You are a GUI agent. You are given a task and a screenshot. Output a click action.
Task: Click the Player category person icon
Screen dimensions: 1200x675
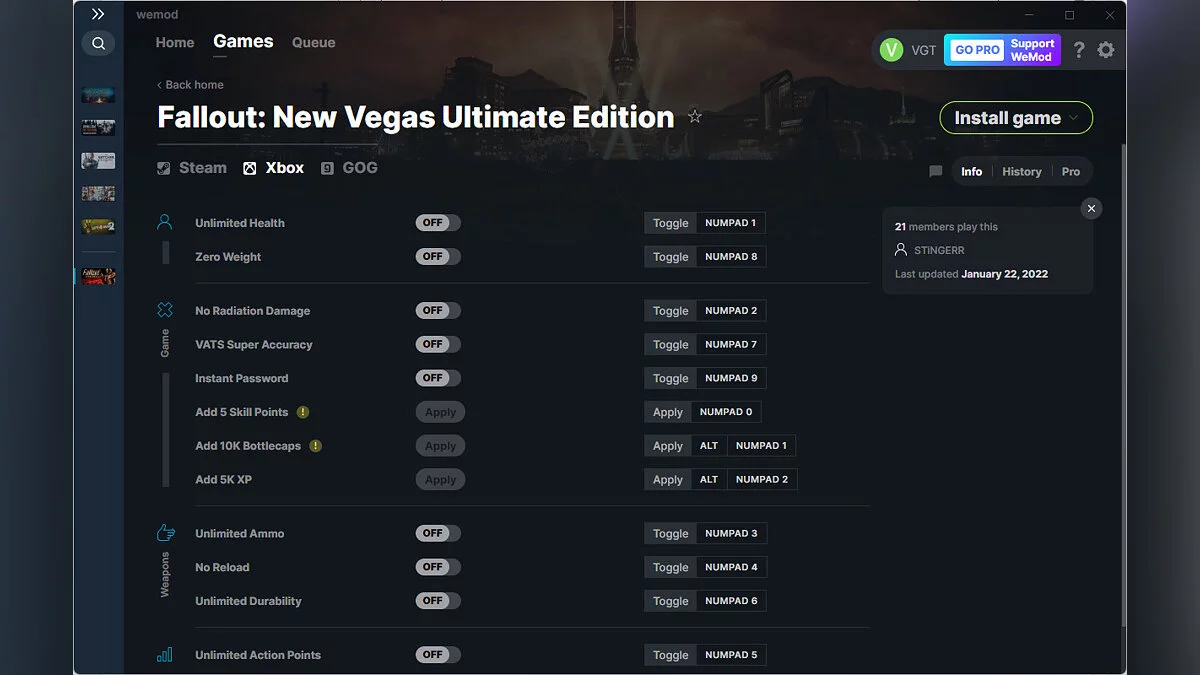tap(165, 222)
